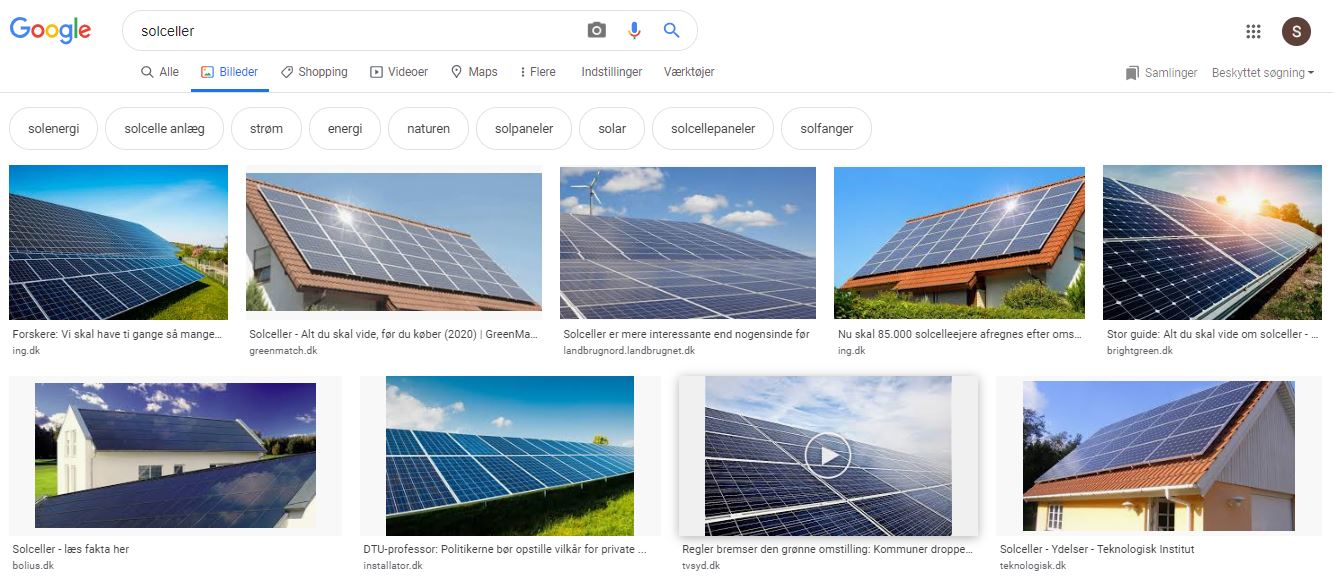Click 'Regler bremser den grønne omstilling' title
The image size is (1333, 584).
tap(827, 549)
